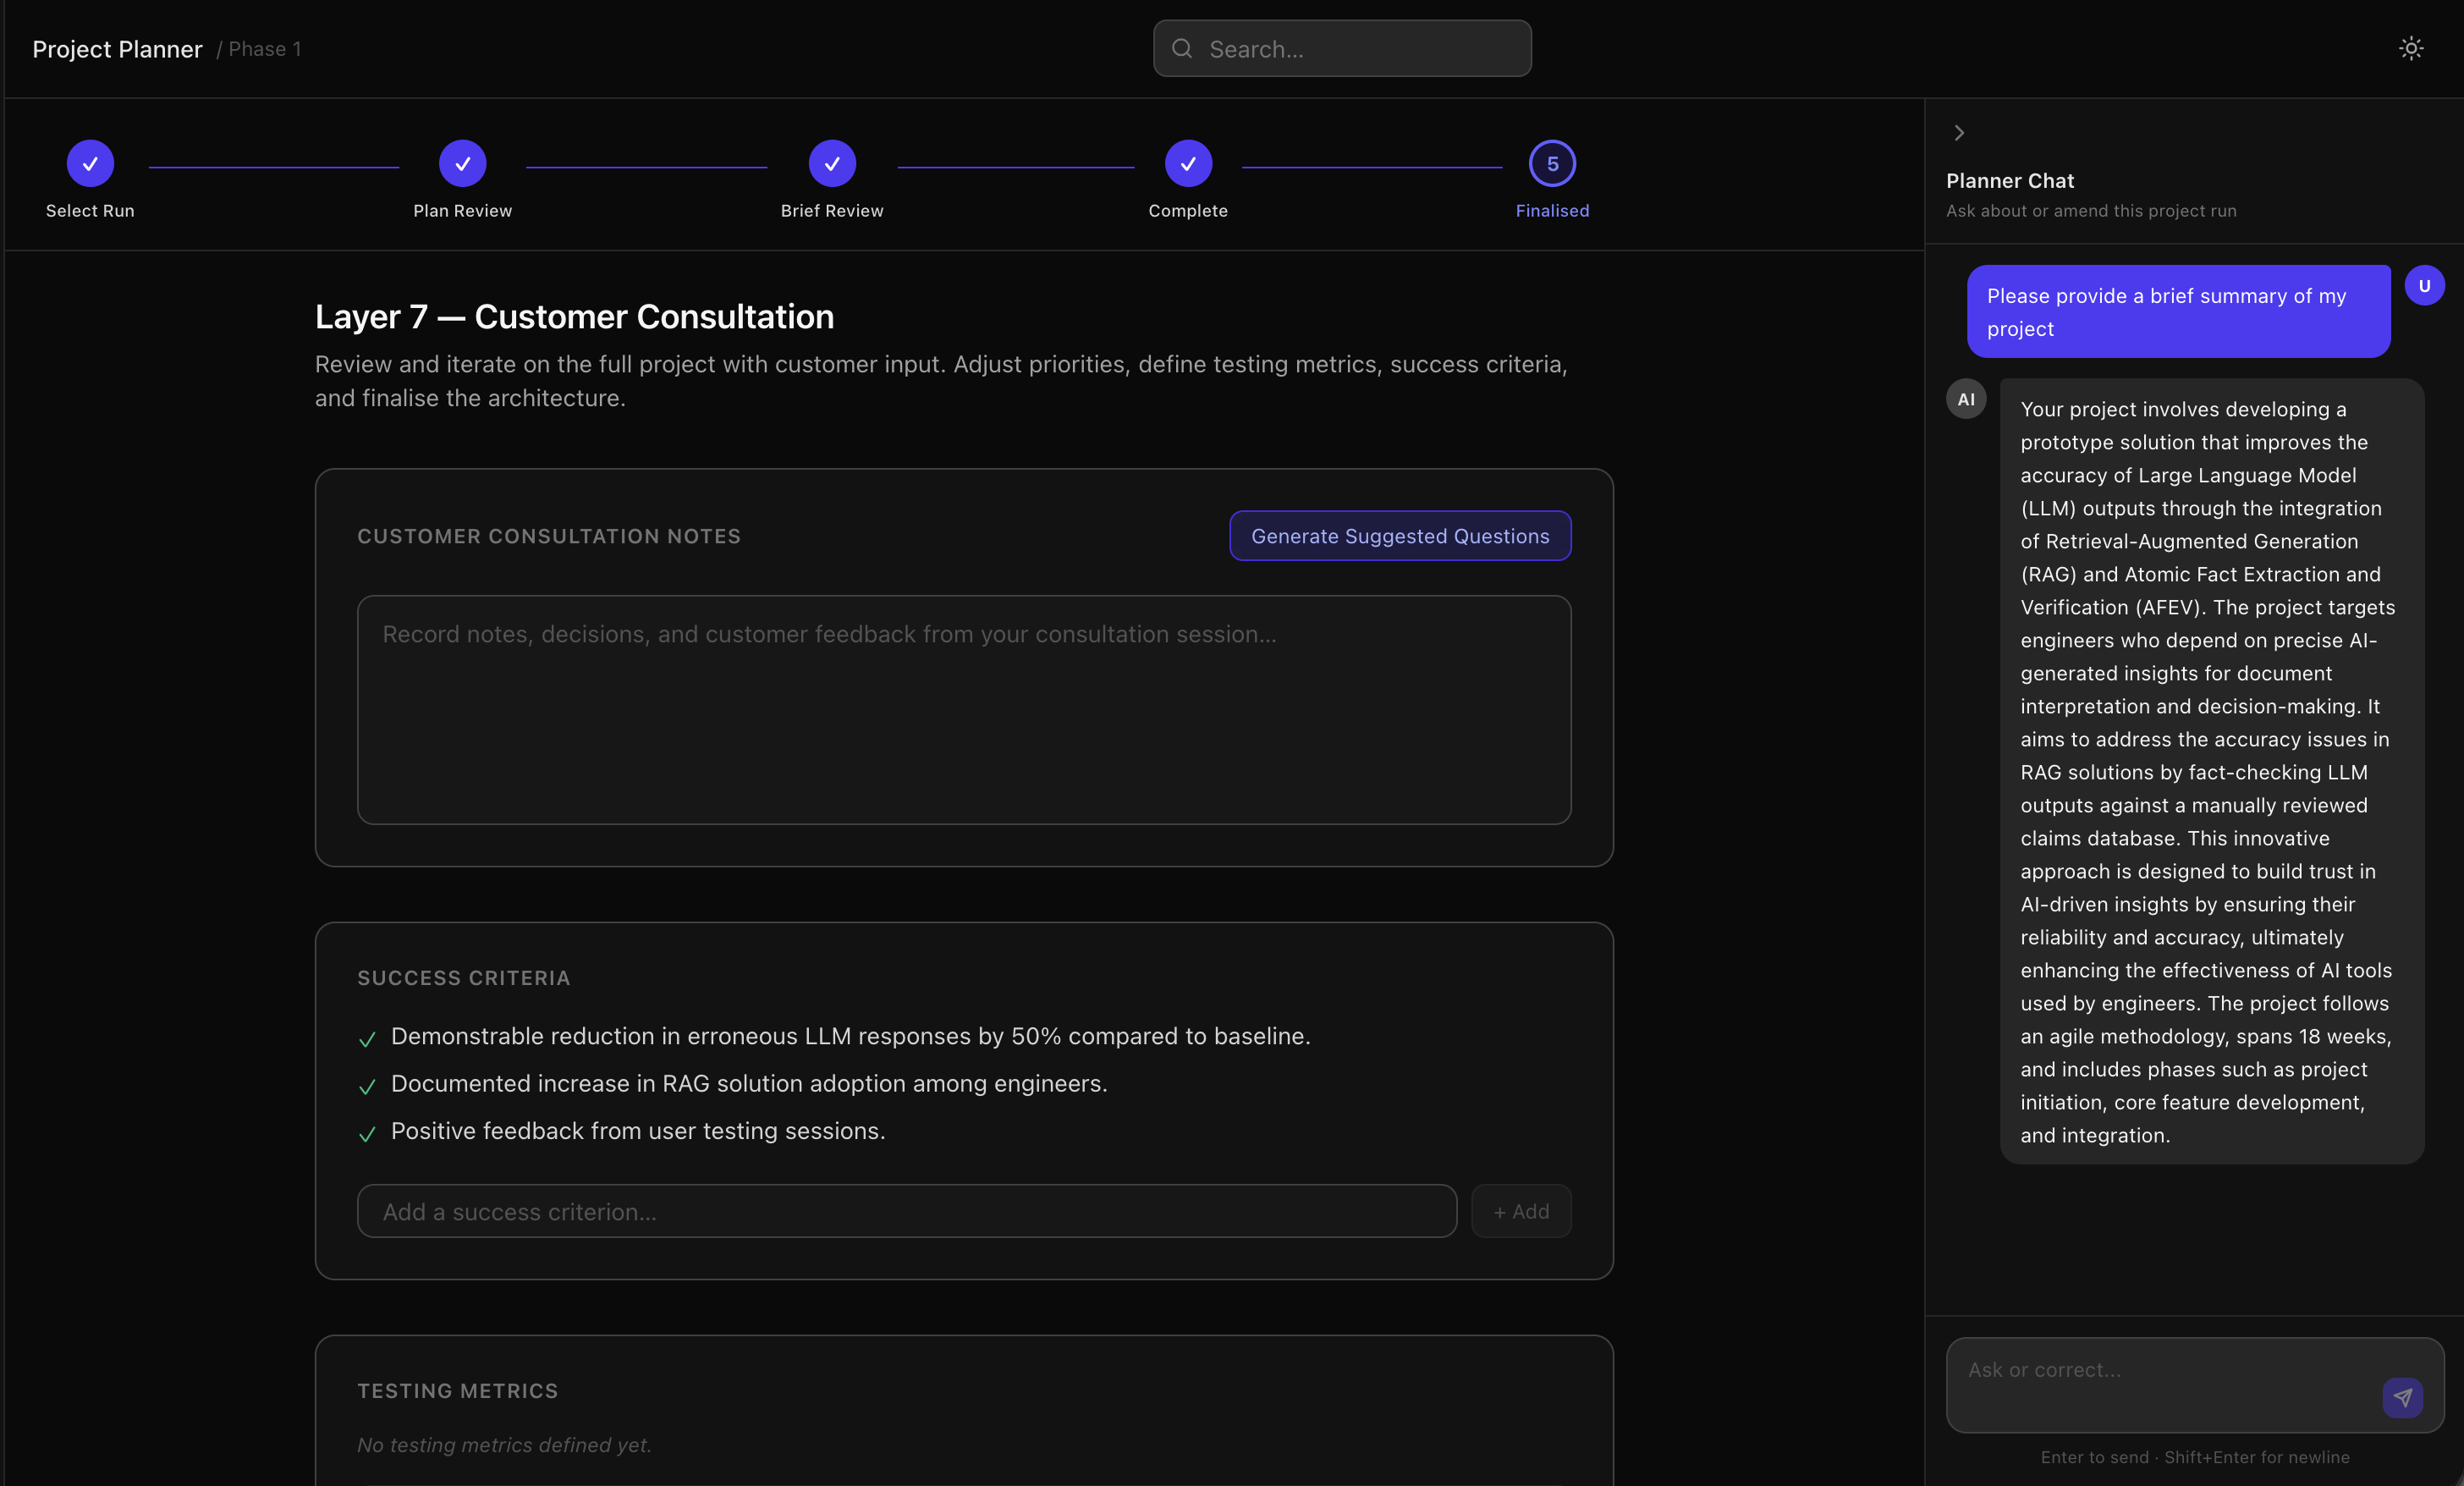
Task: Click Generate Suggested Questions button
Action: [1400, 536]
